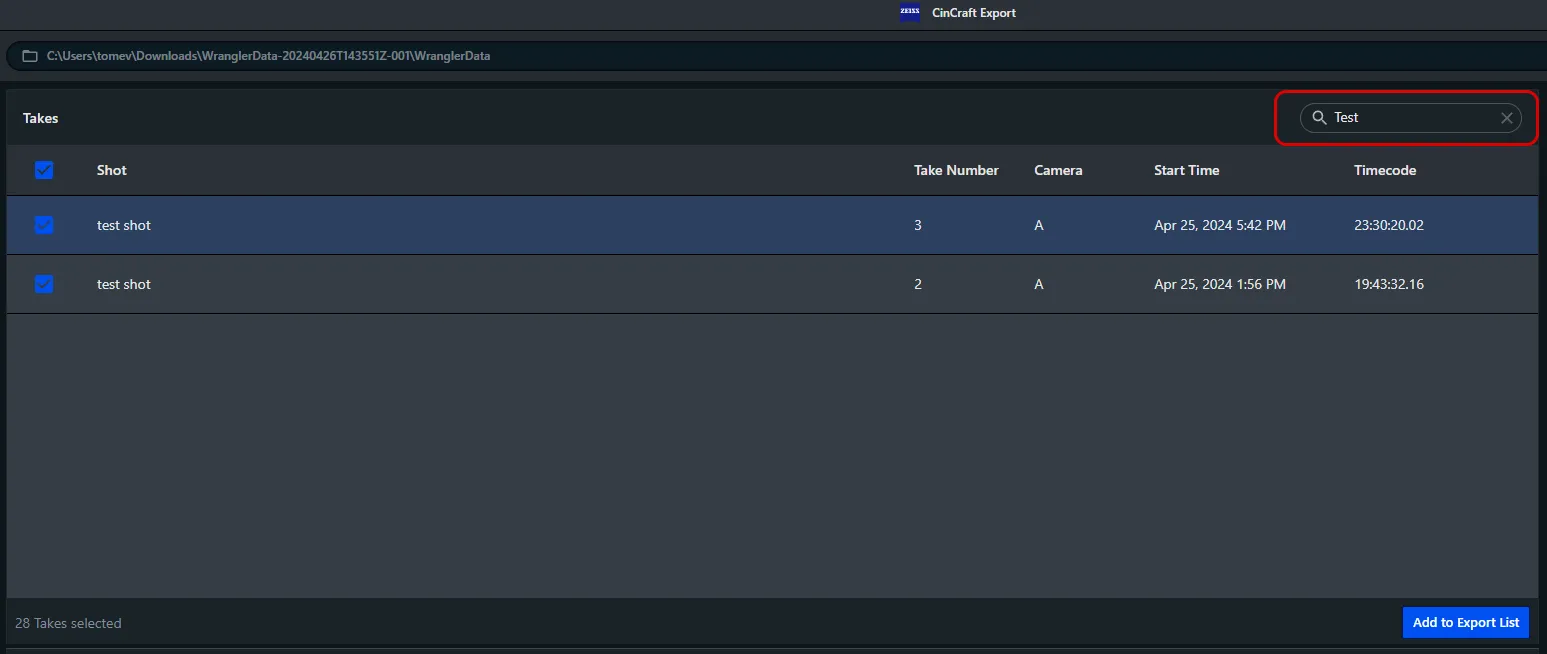Image resolution: width=1547 pixels, height=654 pixels.
Task: Clear the Test search with the X icon
Action: (1507, 118)
